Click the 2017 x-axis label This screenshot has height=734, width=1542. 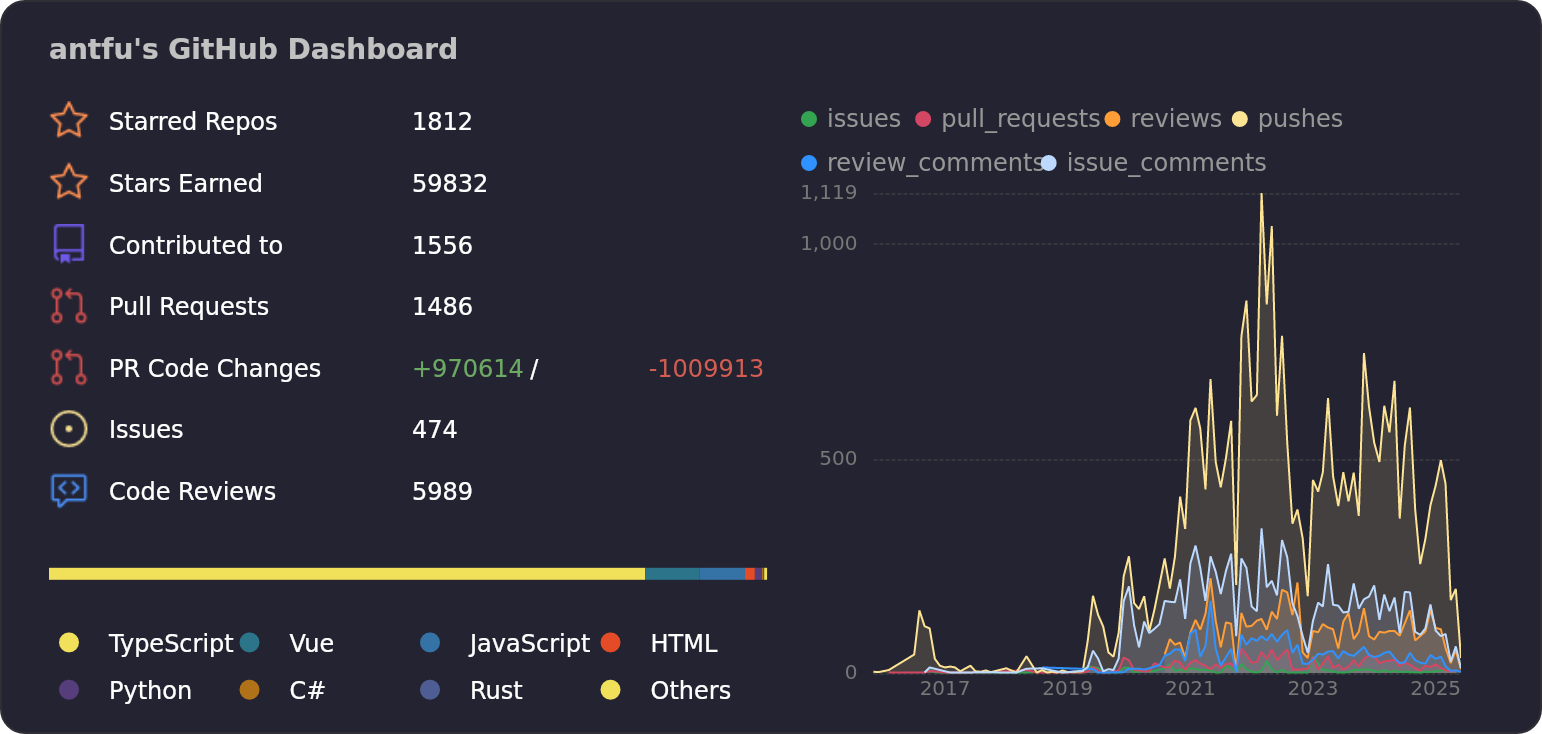pos(945,689)
